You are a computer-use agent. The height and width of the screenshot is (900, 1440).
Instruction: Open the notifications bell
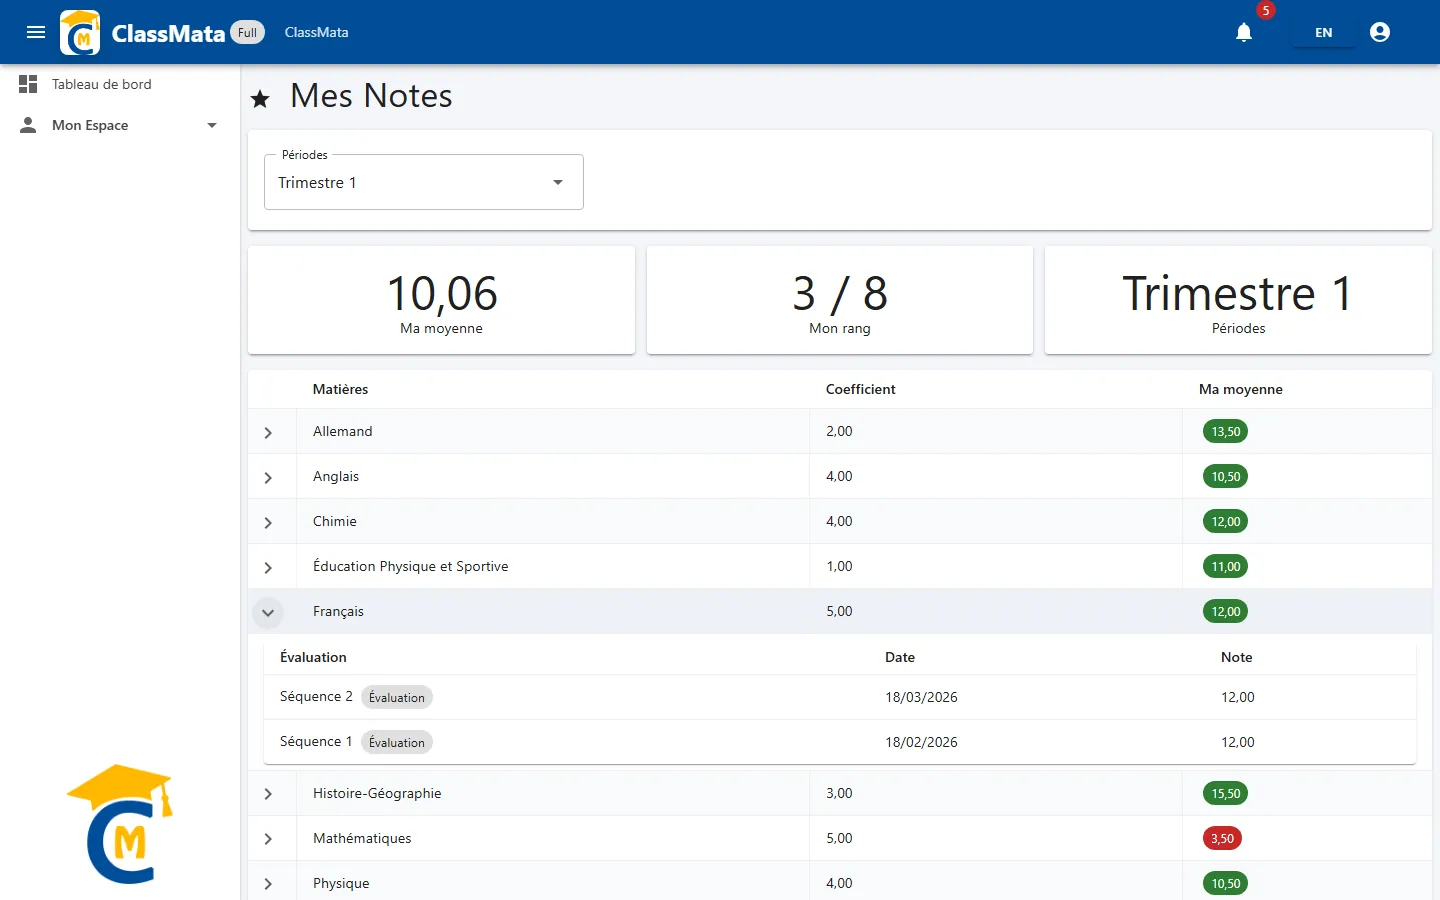coord(1244,32)
